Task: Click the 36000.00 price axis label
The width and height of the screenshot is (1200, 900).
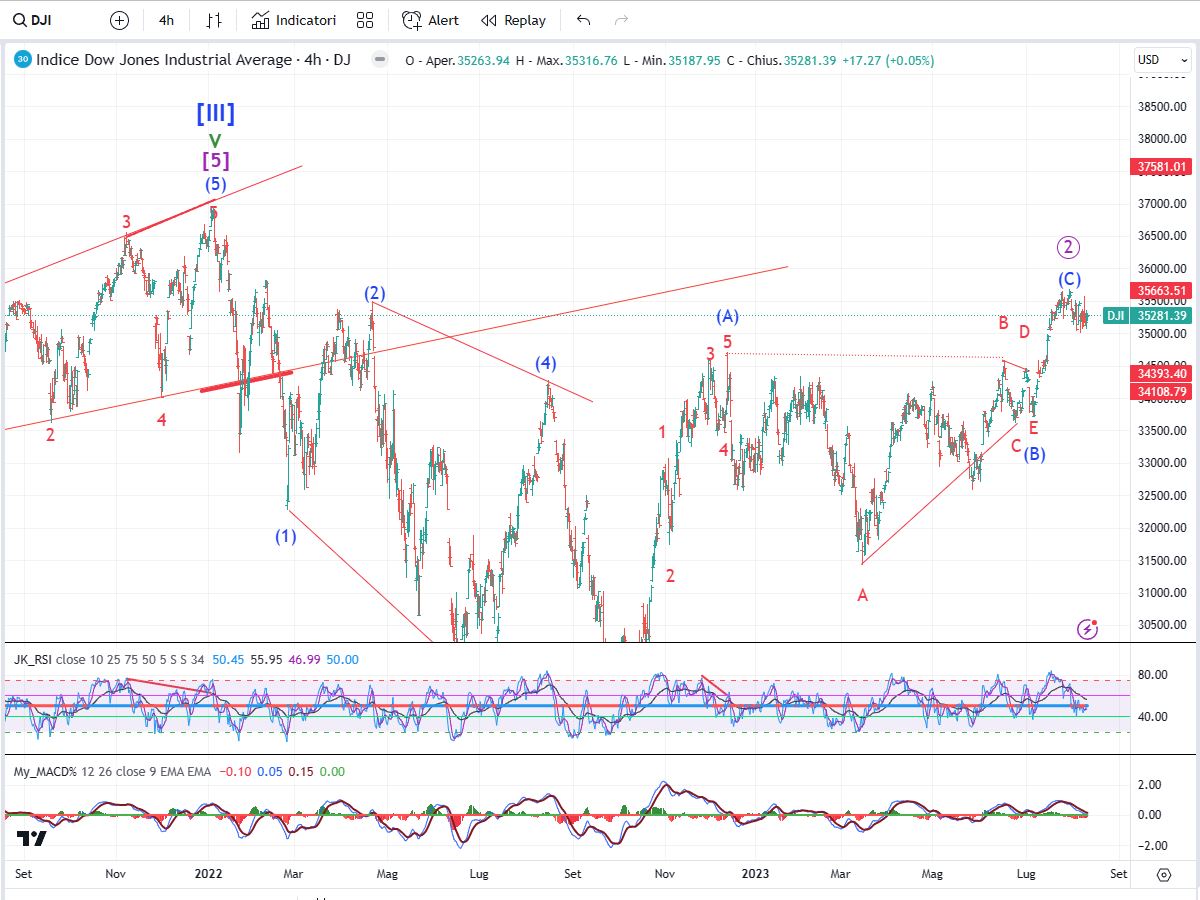Action: tap(1161, 269)
